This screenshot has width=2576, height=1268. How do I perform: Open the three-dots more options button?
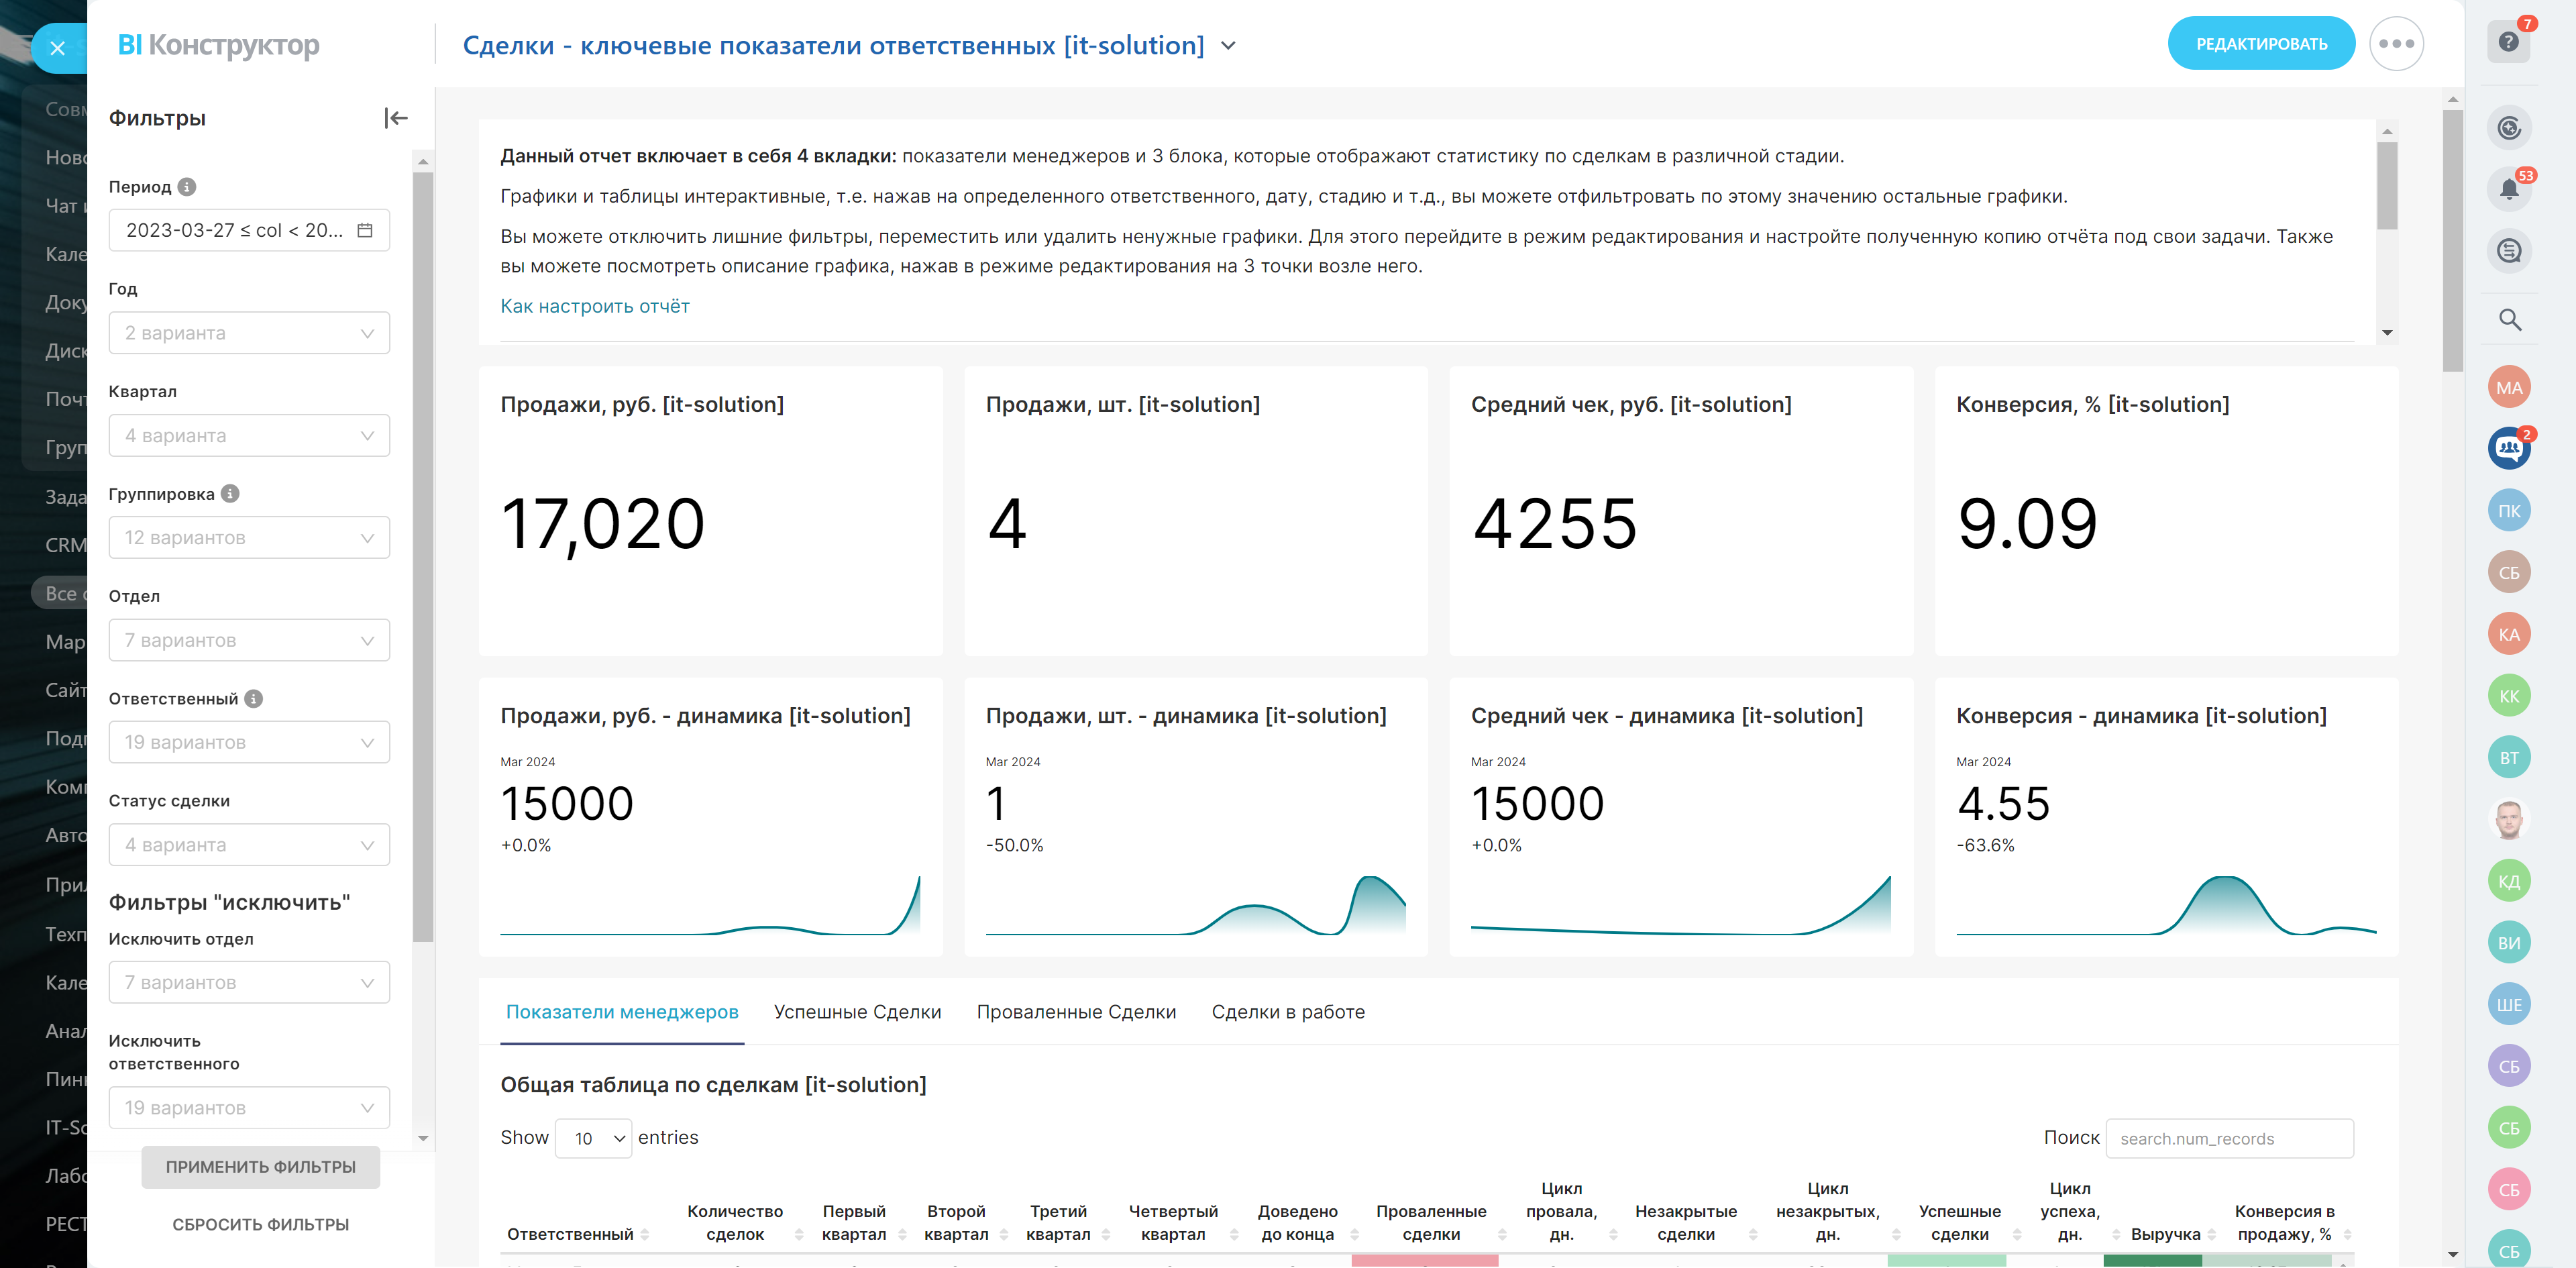tap(2396, 44)
